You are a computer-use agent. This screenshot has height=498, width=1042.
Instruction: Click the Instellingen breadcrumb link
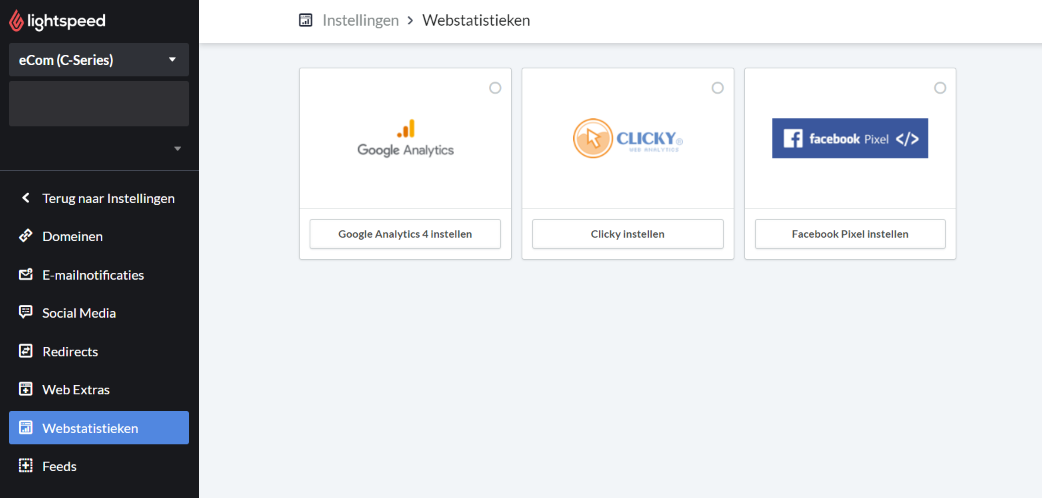[x=361, y=21]
